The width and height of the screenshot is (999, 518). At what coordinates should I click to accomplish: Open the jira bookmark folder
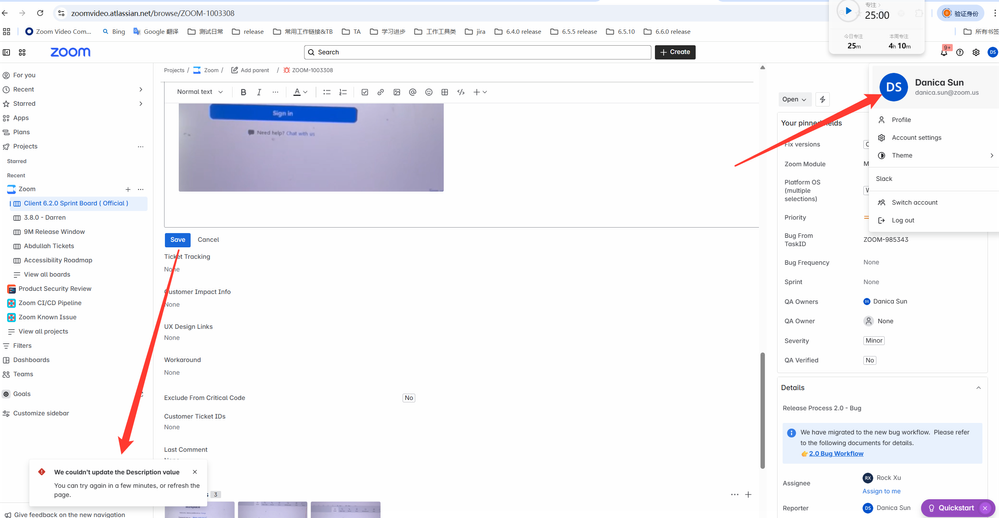pyautogui.click(x=475, y=32)
